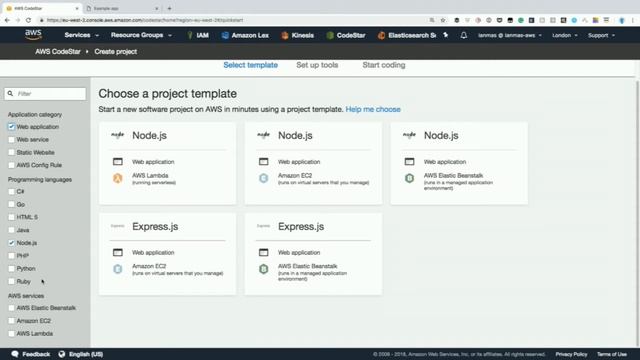The image size is (640, 360).
Task: Check AWS Elastic Beanstalk service filter
Action: (x=11, y=308)
